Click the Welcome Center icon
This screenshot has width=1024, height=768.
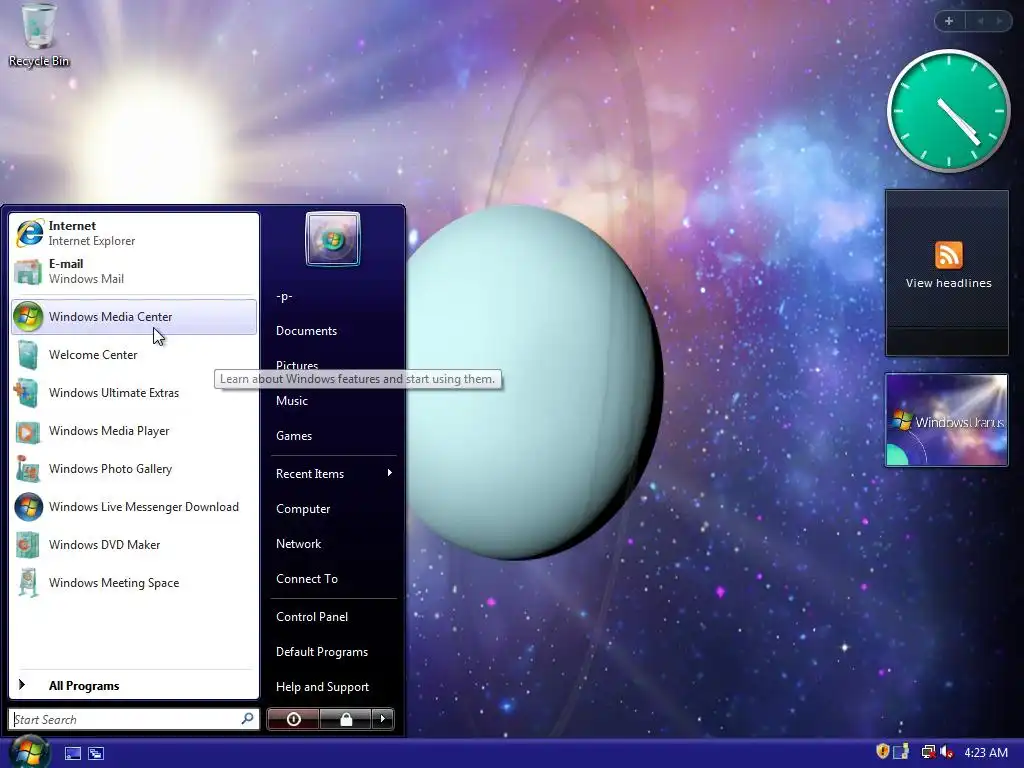coord(28,355)
